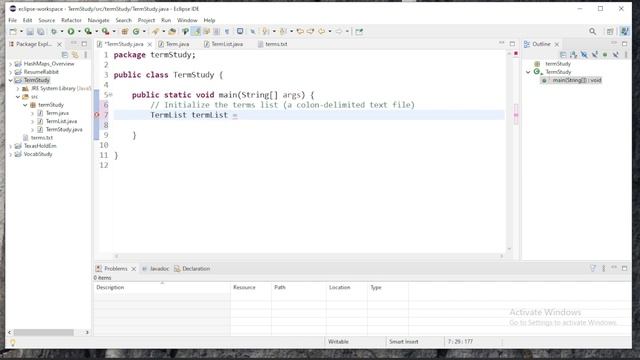Expand the JRE System Library node
Image resolution: width=640 pixels, height=360 pixels.
pyautogui.click(x=18, y=89)
